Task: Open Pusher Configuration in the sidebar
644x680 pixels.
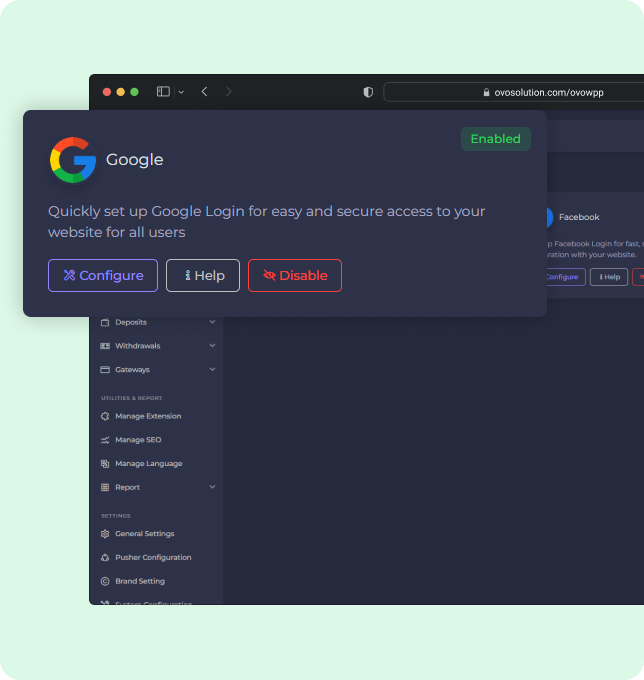Action: point(152,558)
